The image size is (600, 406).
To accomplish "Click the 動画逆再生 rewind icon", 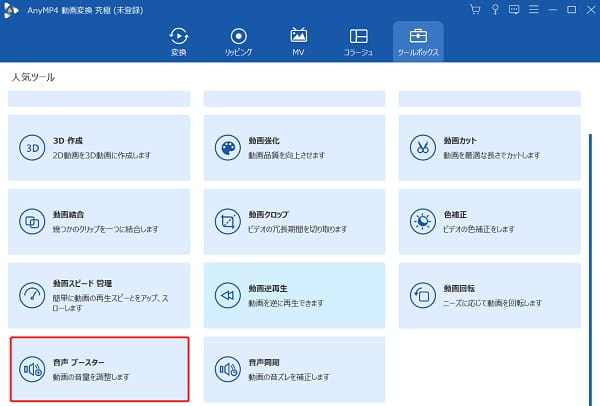I will [x=228, y=295].
